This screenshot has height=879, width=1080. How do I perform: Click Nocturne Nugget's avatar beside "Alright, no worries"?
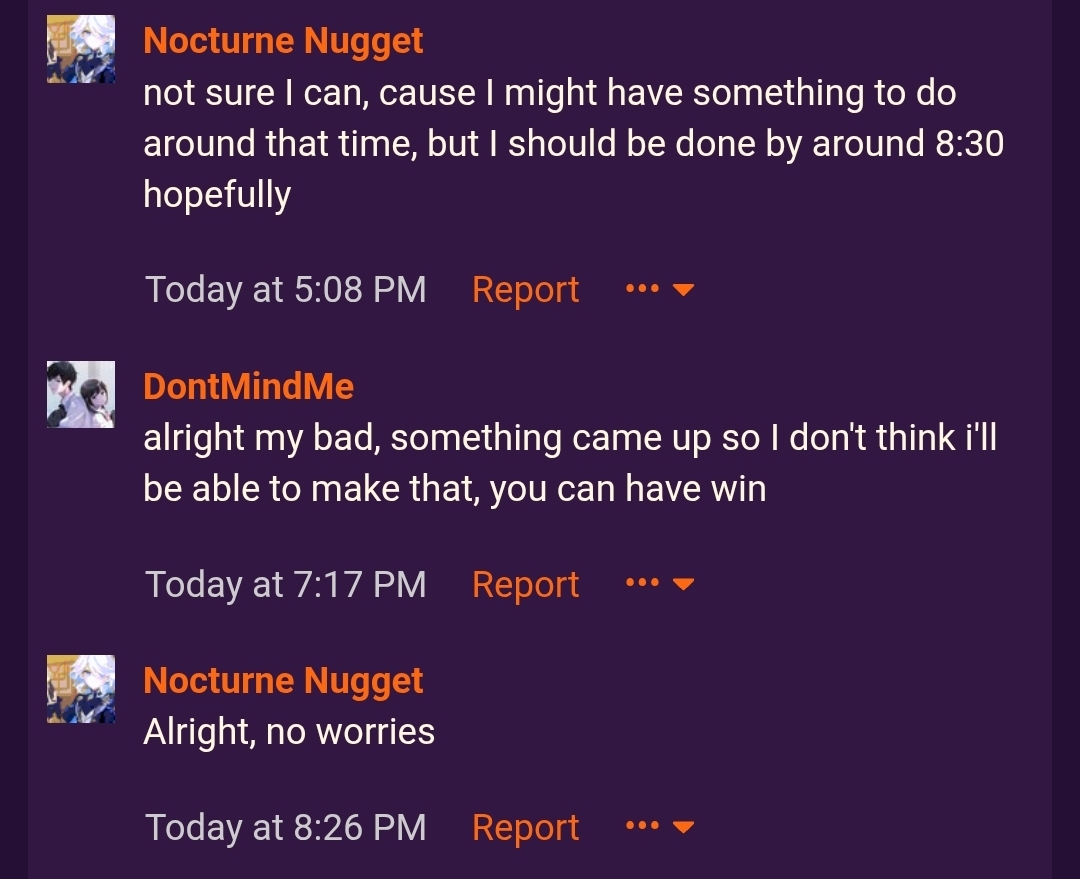tap(81, 689)
